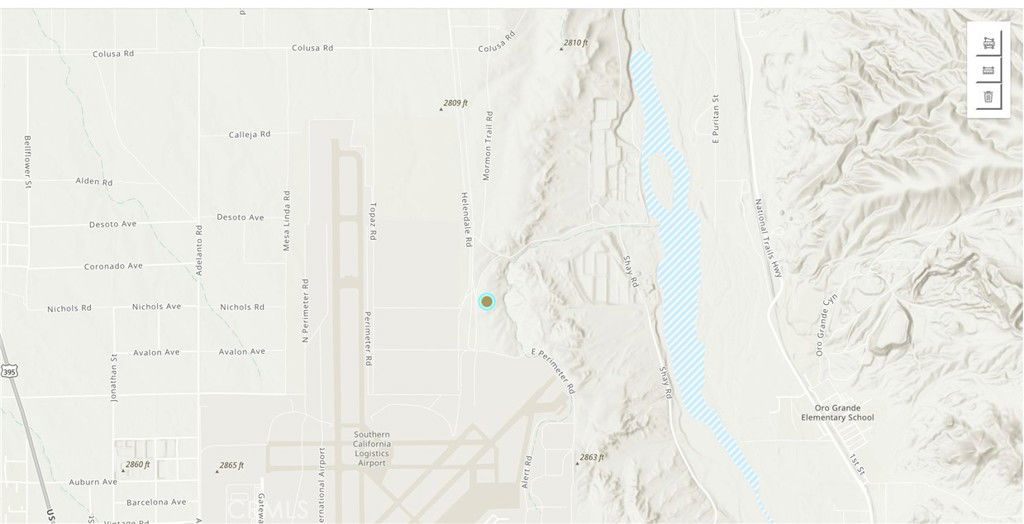Select the polygon draw tool icon
The height and width of the screenshot is (524, 1024).
988,44
